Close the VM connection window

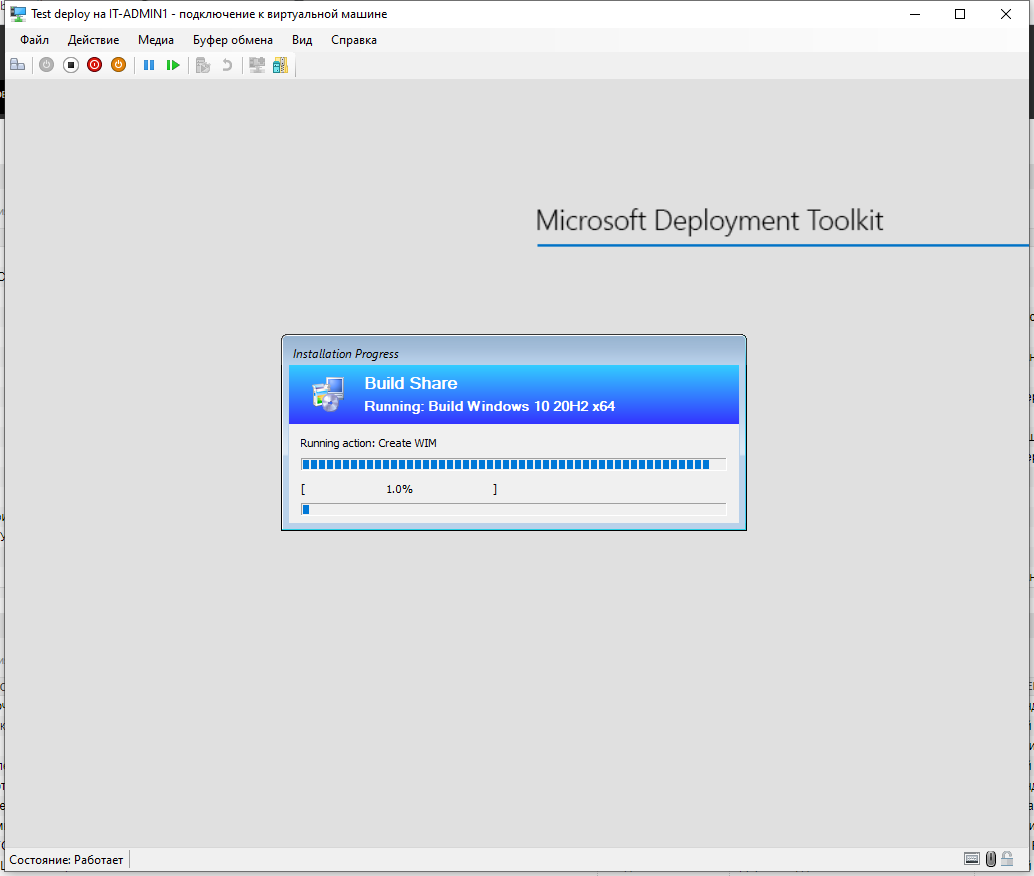pos(1006,14)
